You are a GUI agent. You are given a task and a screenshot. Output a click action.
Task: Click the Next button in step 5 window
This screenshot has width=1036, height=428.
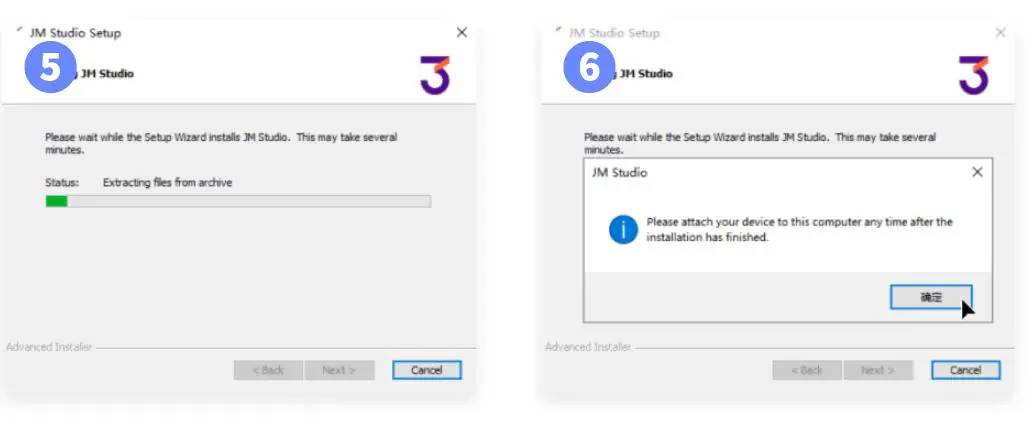[x=340, y=370]
